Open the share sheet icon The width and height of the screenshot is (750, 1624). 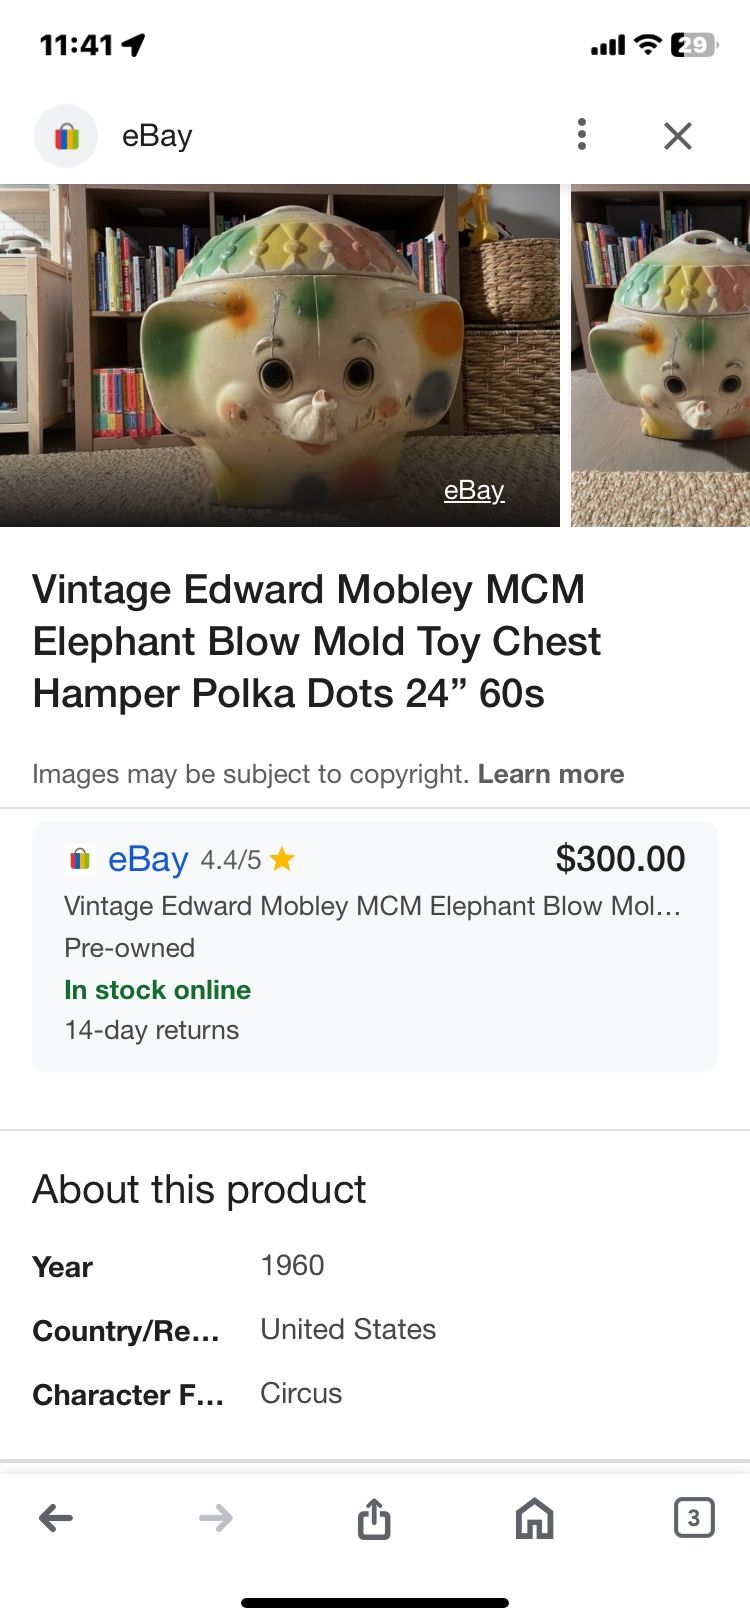pyautogui.click(x=374, y=1518)
